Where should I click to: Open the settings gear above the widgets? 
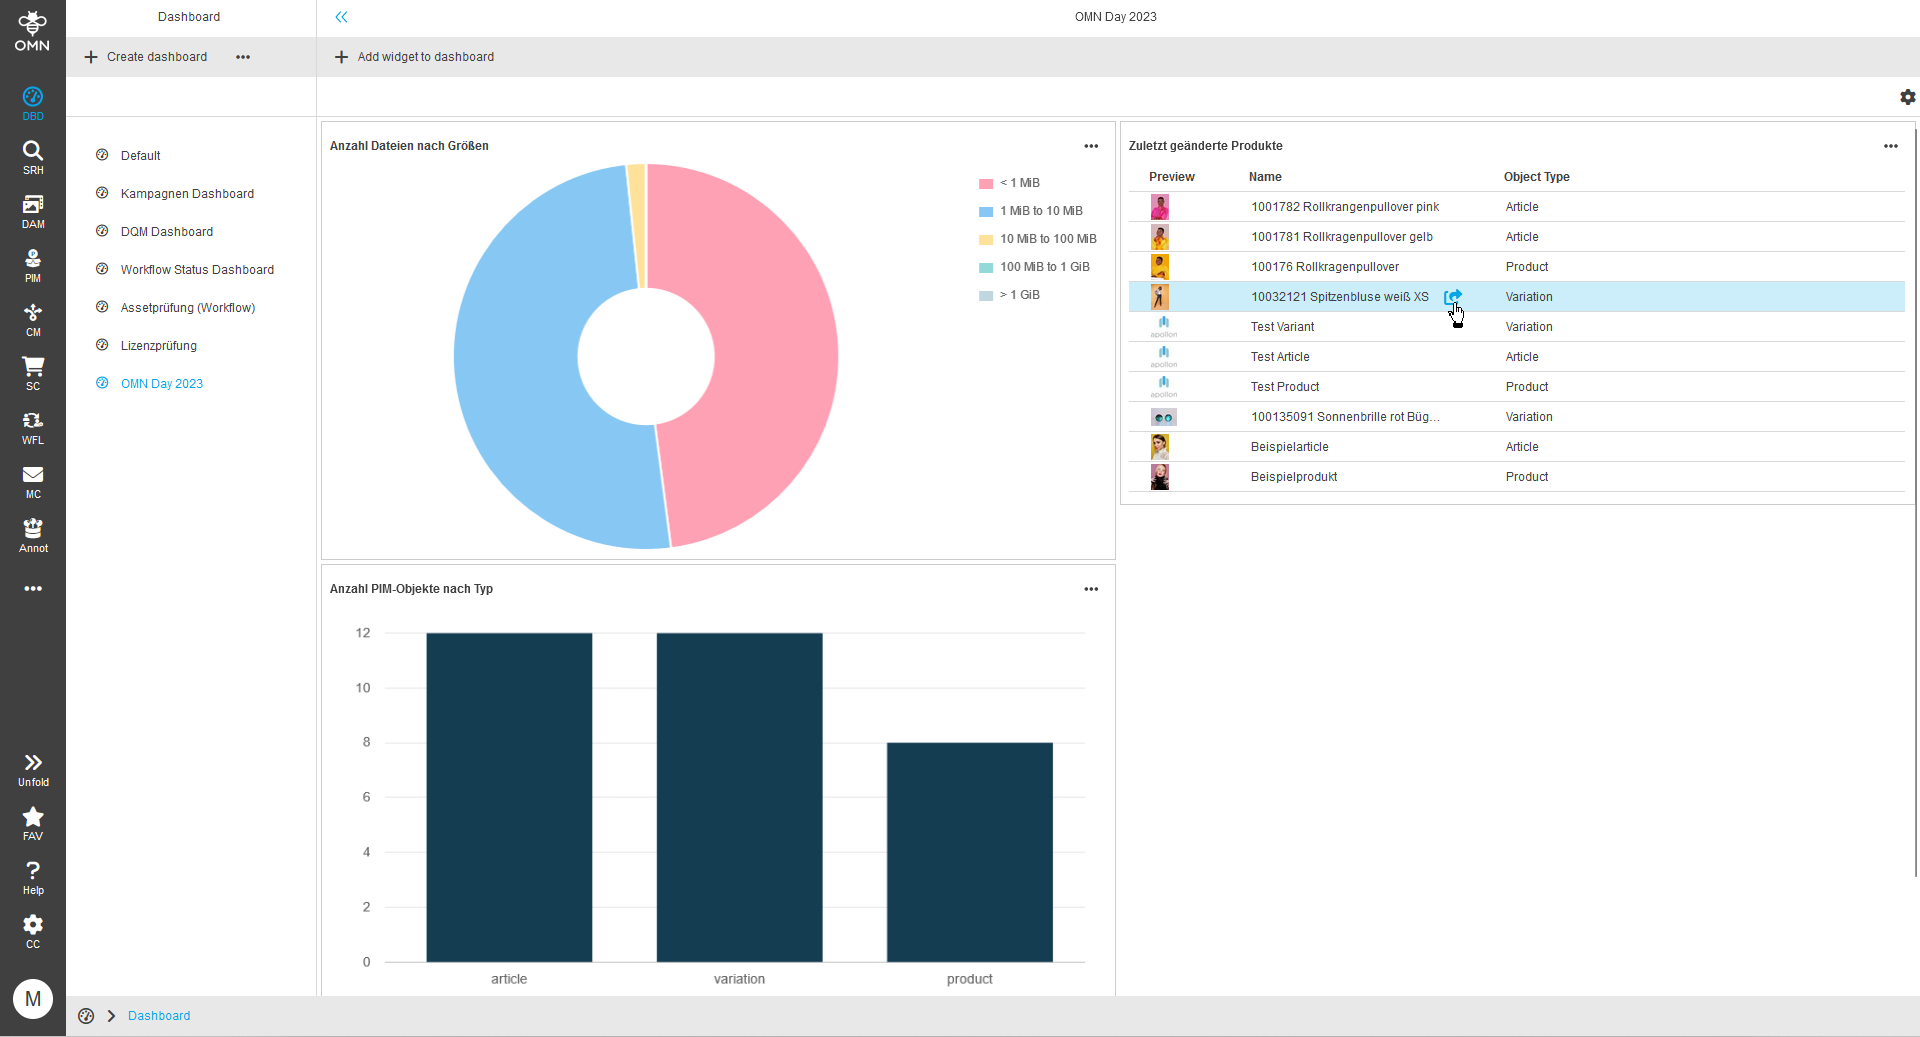[x=1908, y=97]
